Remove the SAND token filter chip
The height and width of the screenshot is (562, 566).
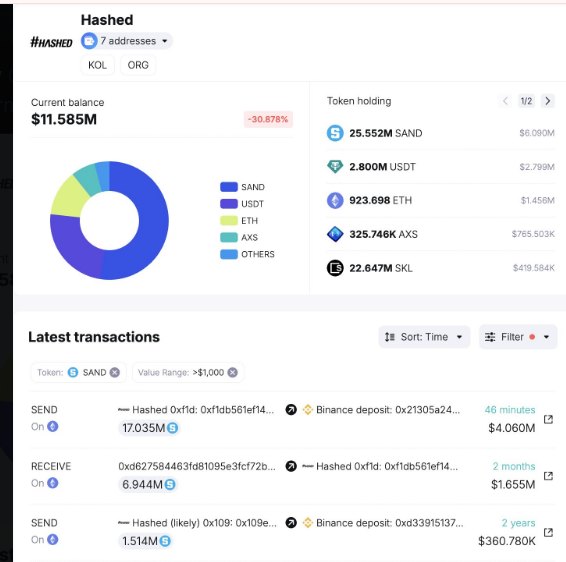click(115, 372)
